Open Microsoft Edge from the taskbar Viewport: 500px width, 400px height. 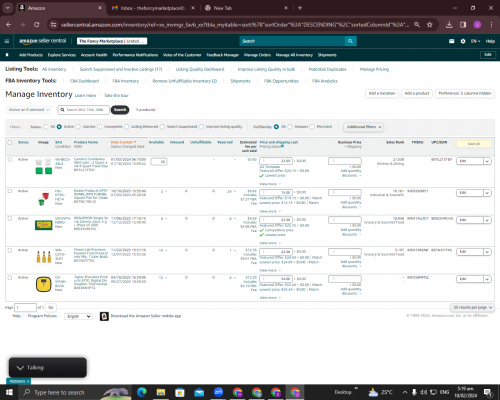coord(142,392)
